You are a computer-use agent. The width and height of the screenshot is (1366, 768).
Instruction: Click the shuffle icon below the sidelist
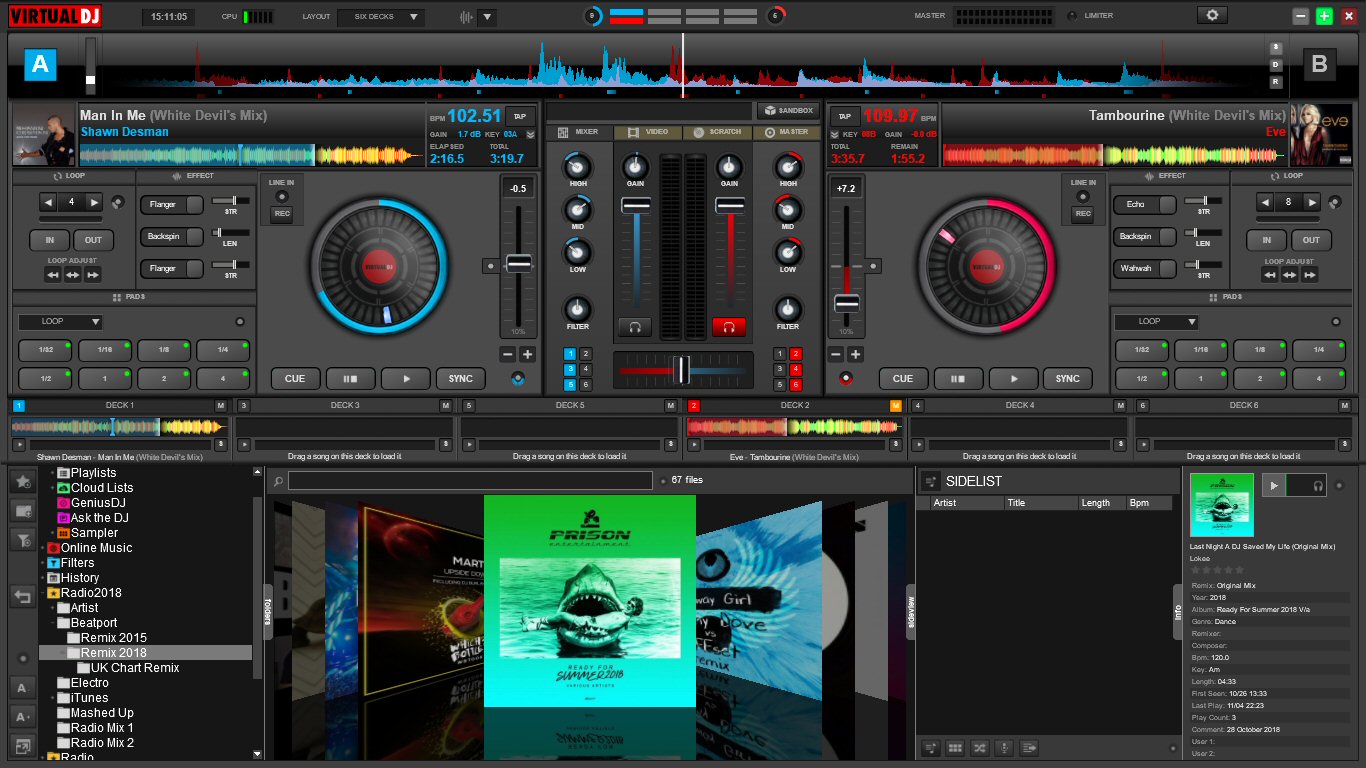click(x=979, y=748)
